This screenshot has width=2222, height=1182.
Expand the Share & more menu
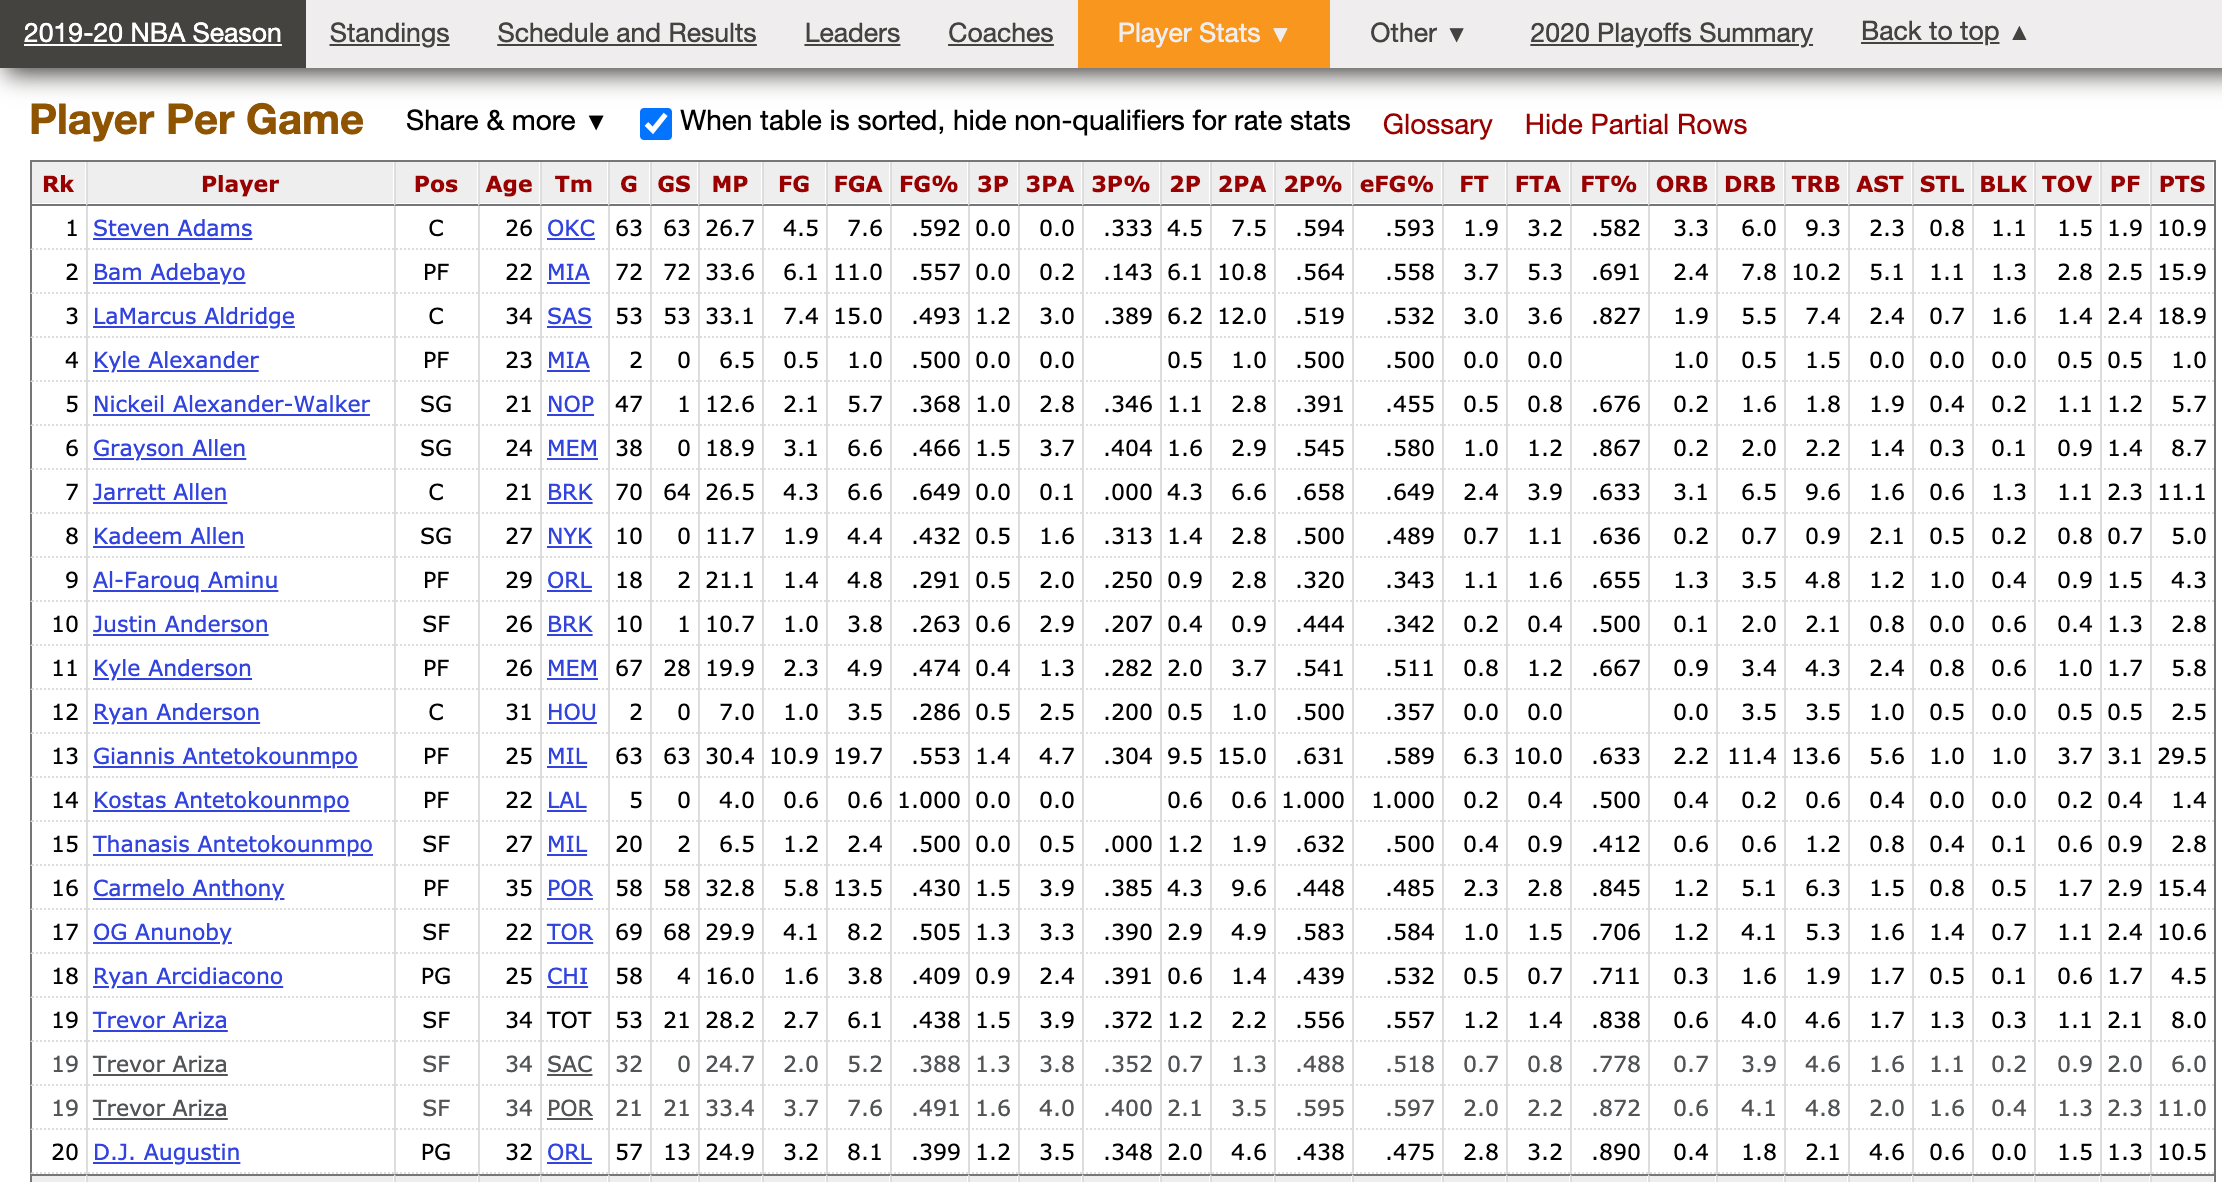[505, 121]
